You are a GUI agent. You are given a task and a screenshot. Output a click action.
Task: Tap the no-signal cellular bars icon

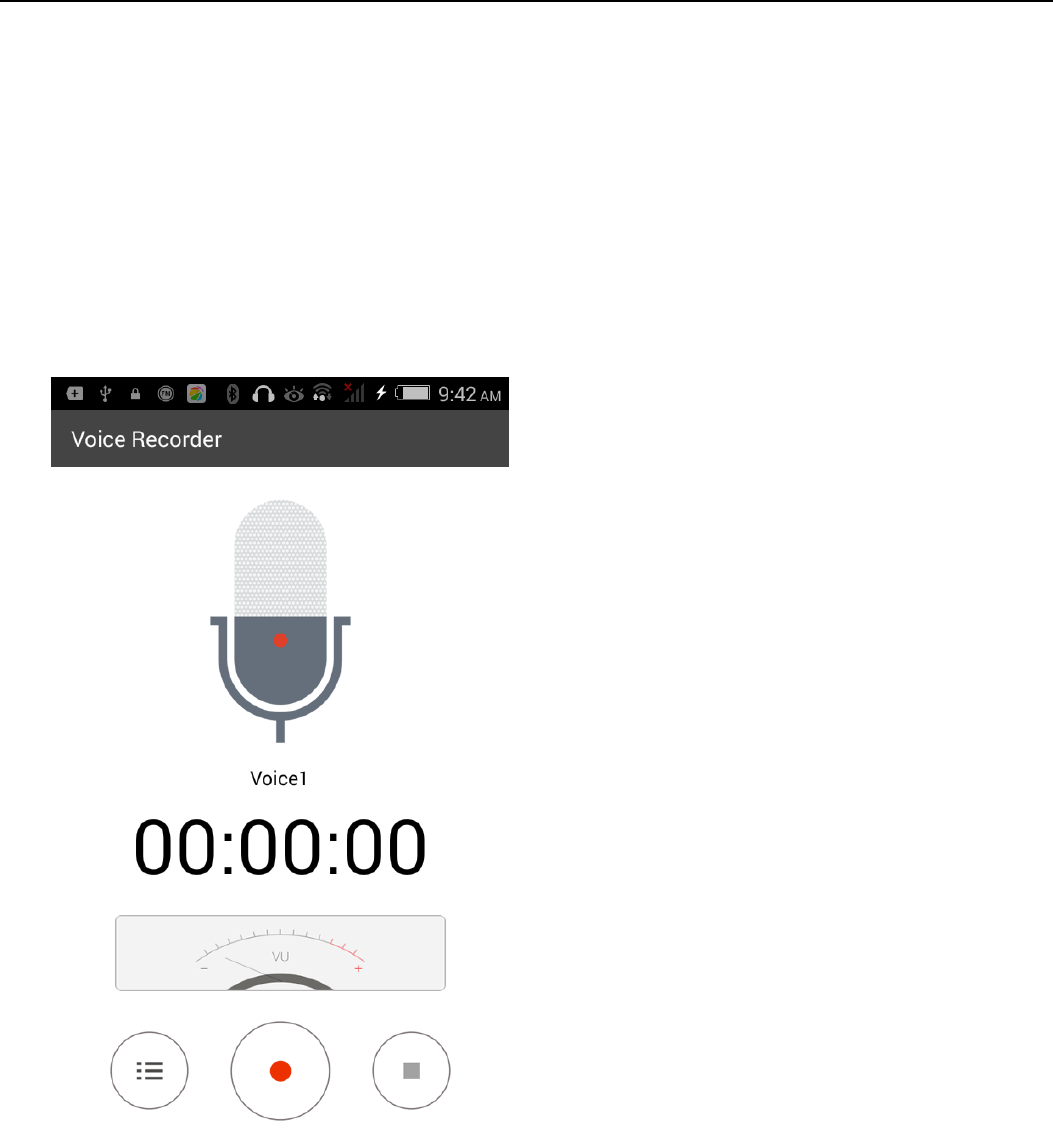coord(354,392)
